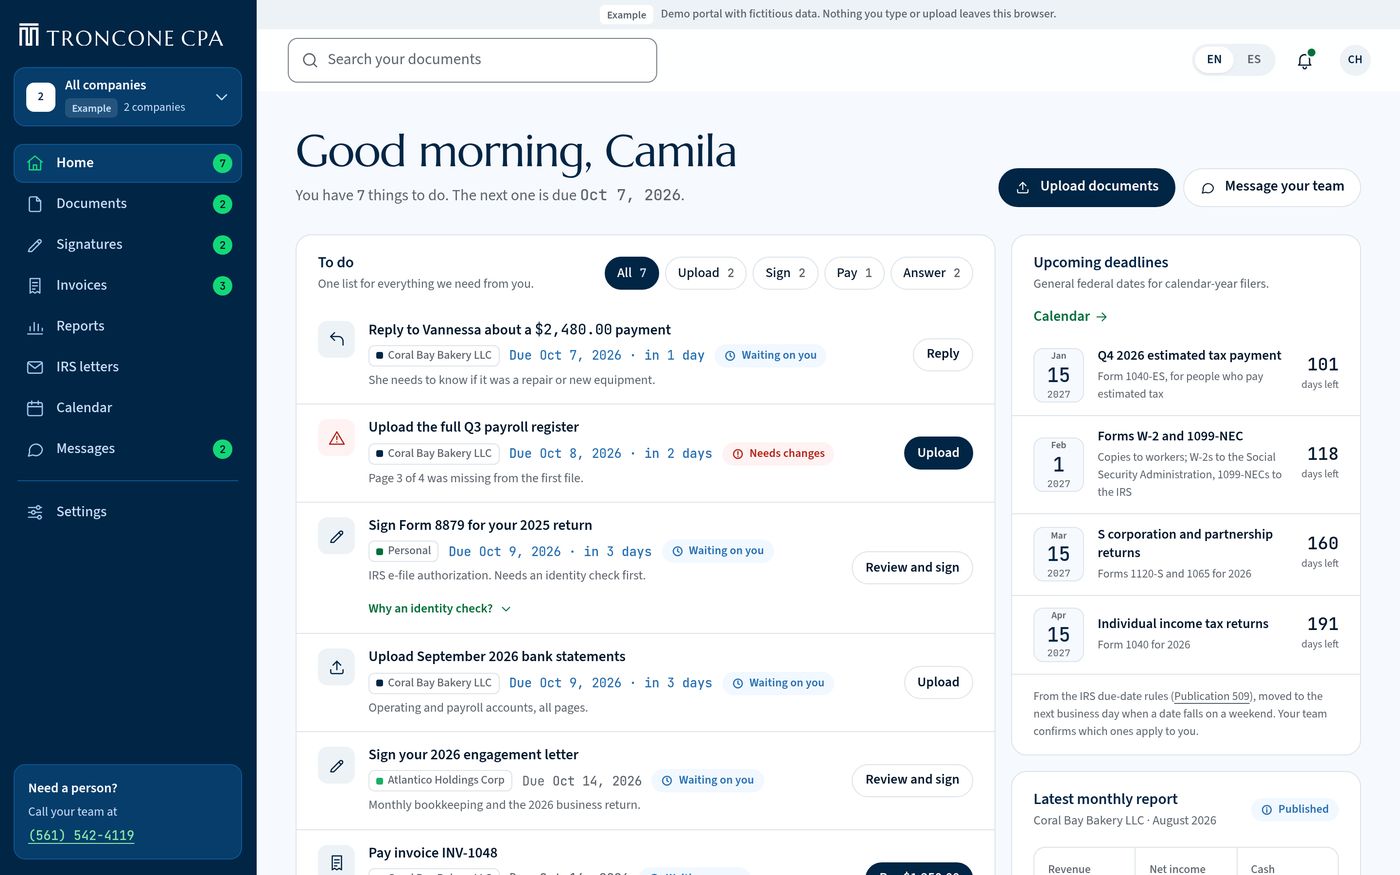This screenshot has height=875, width=1400.
Task: Click the Messages chat bubble icon
Action: click(35, 449)
